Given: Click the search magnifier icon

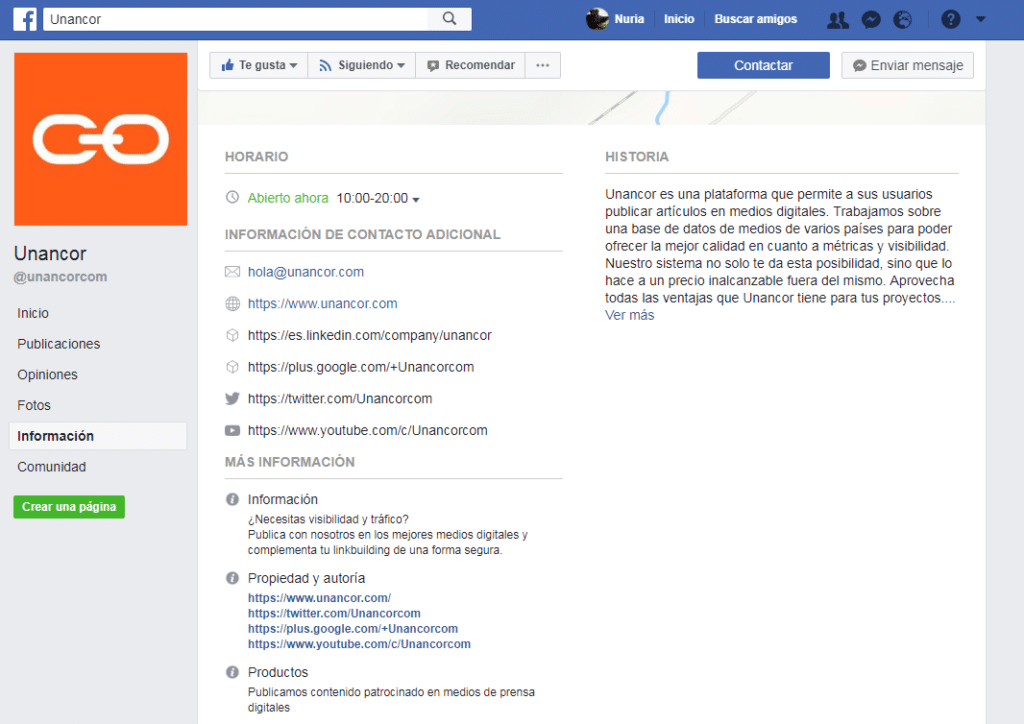Looking at the screenshot, I should coord(449,19).
